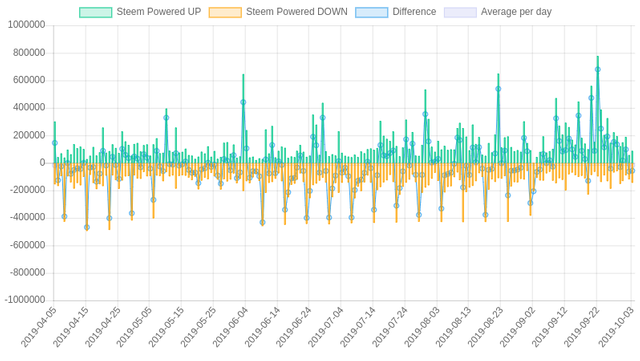Click the 2019-08-13 date label
This screenshot has height=361, width=640.
[x=453, y=327]
